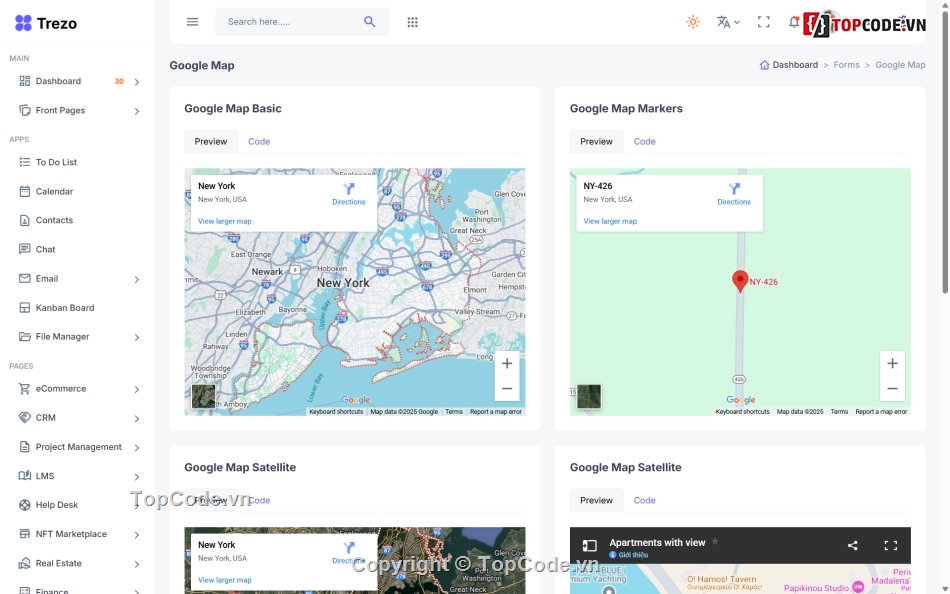Click View larger map in NY-426 card
The width and height of the screenshot is (950, 594).
pos(610,221)
